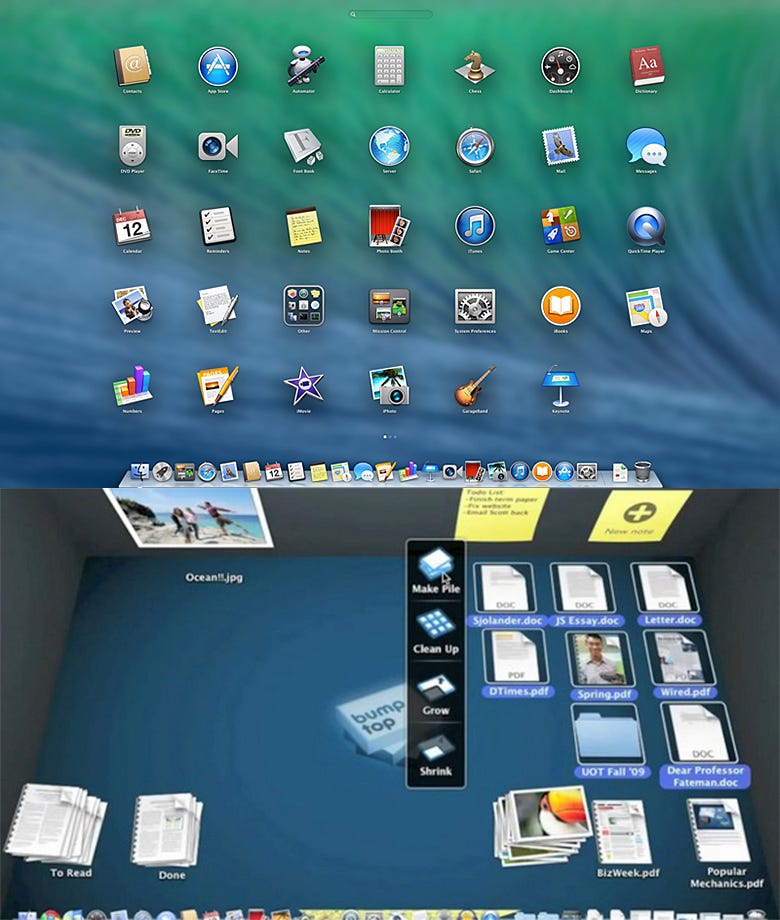This screenshot has width=780, height=920.
Task: Open Trash in the Dock
Action: pyautogui.click(x=643, y=471)
